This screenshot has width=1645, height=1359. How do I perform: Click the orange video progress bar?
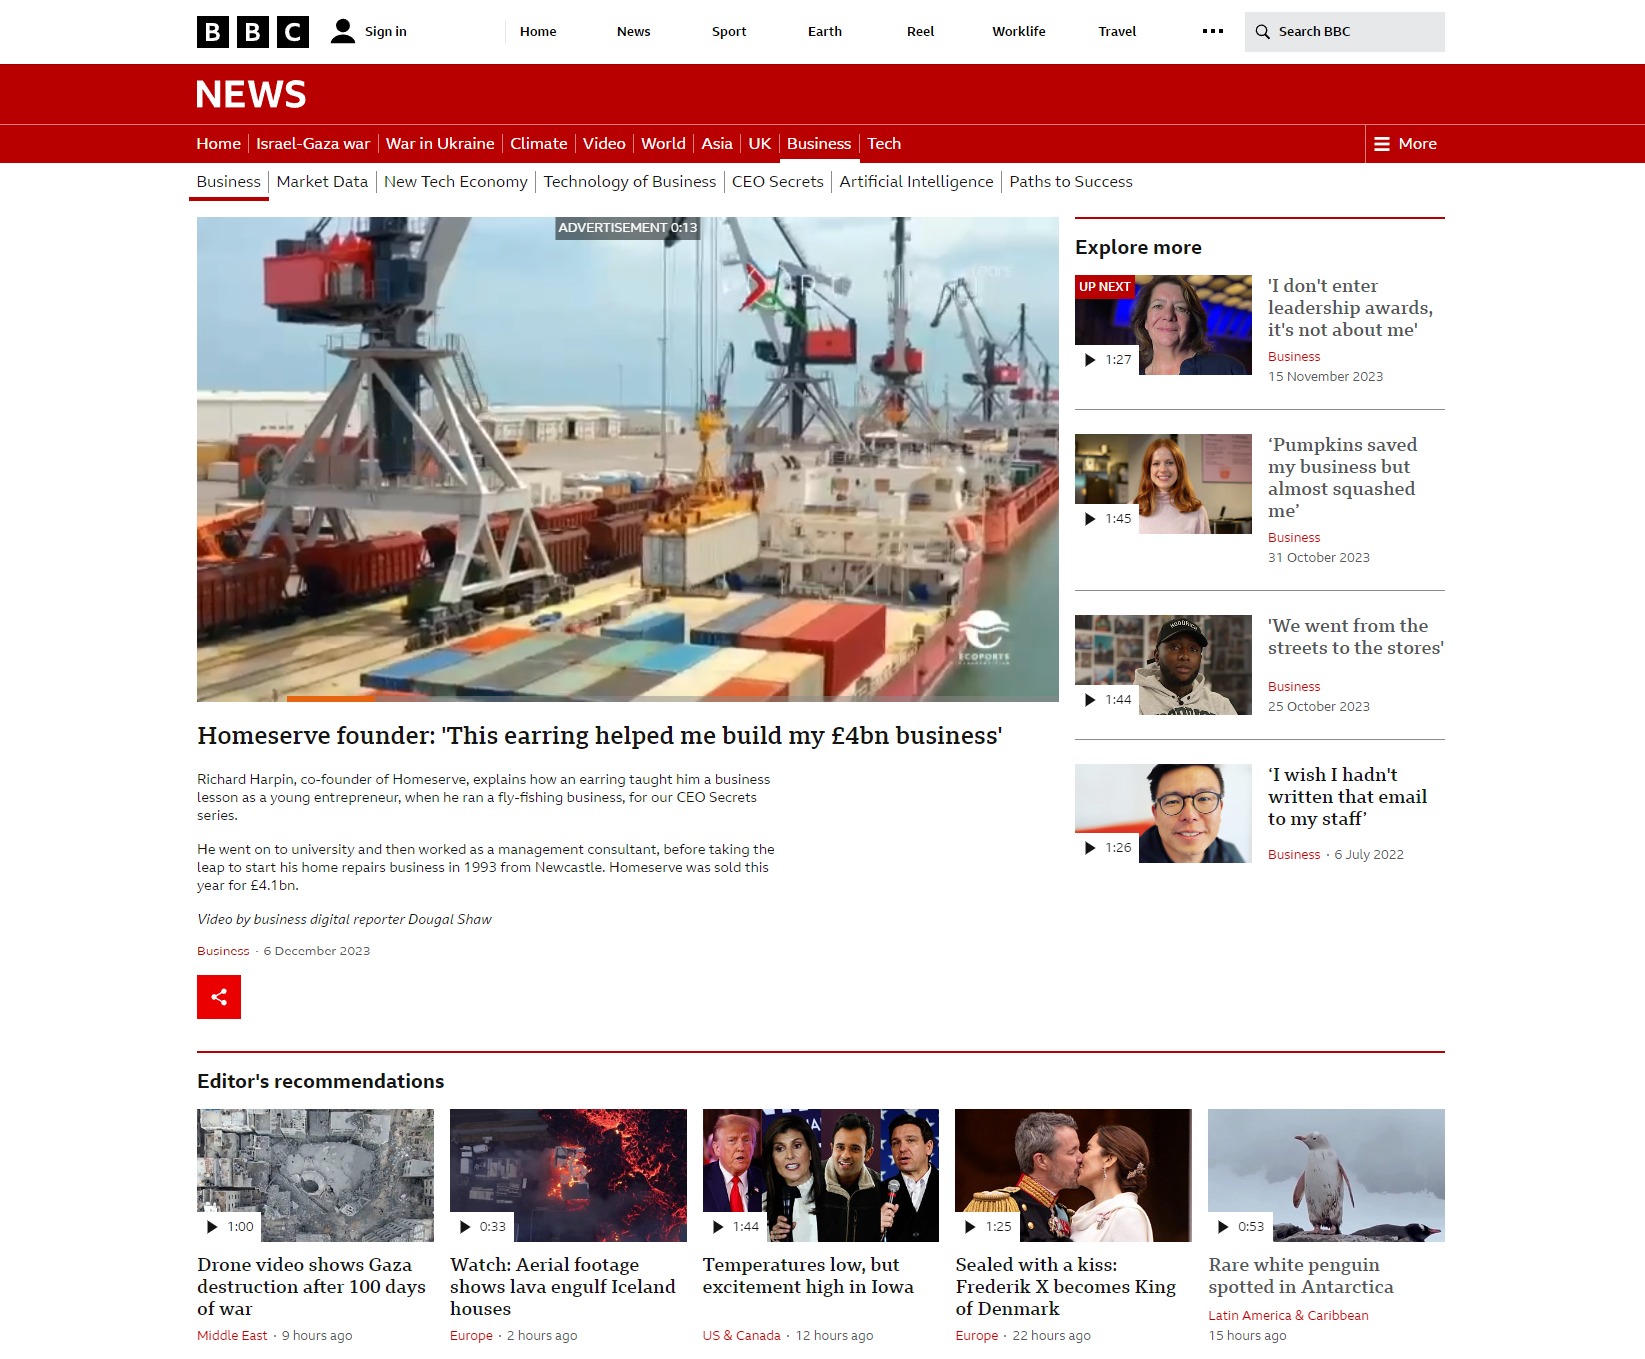pyautogui.click(x=330, y=698)
